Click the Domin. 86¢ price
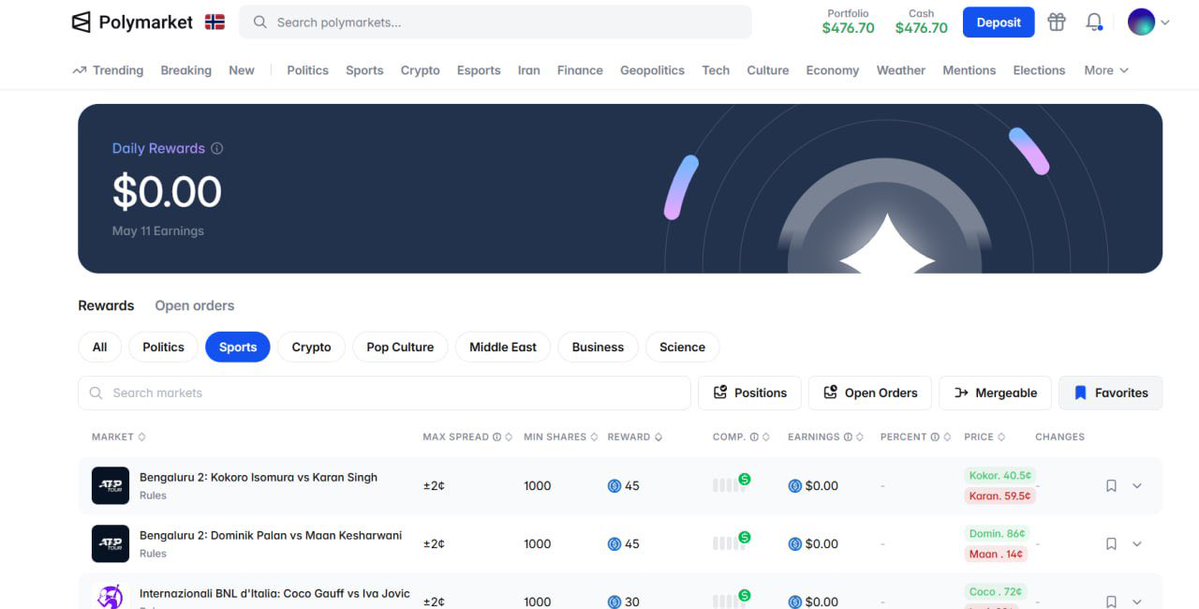Viewport: 1199px width, 609px height. 997,533
